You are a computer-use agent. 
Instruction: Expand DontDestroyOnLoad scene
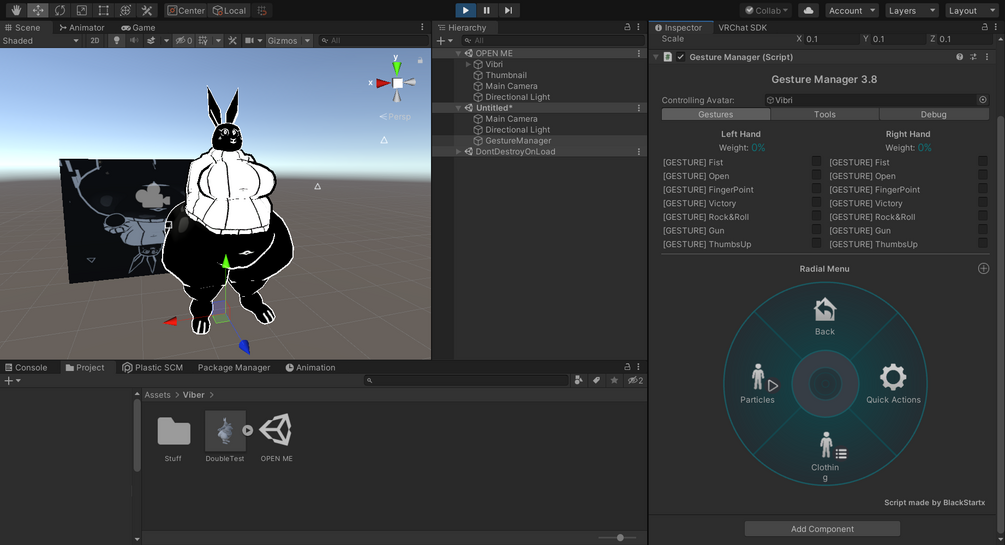pyautogui.click(x=458, y=151)
